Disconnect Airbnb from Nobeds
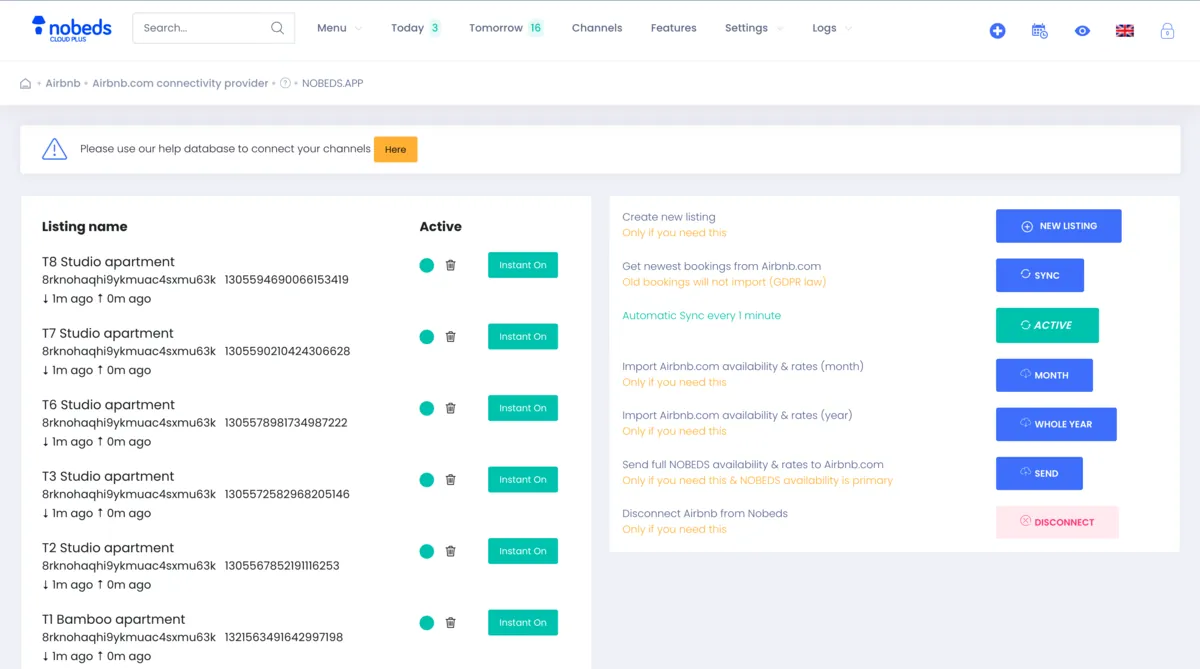 [x=1057, y=521]
